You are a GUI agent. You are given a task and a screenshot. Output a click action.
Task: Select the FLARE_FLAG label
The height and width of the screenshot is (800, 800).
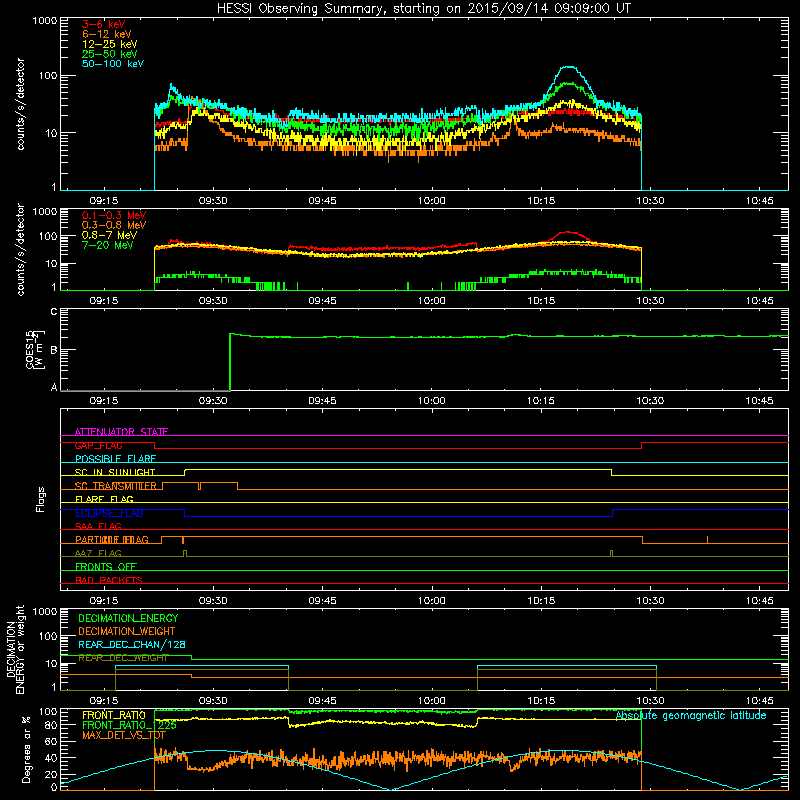[x=104, y=499]
